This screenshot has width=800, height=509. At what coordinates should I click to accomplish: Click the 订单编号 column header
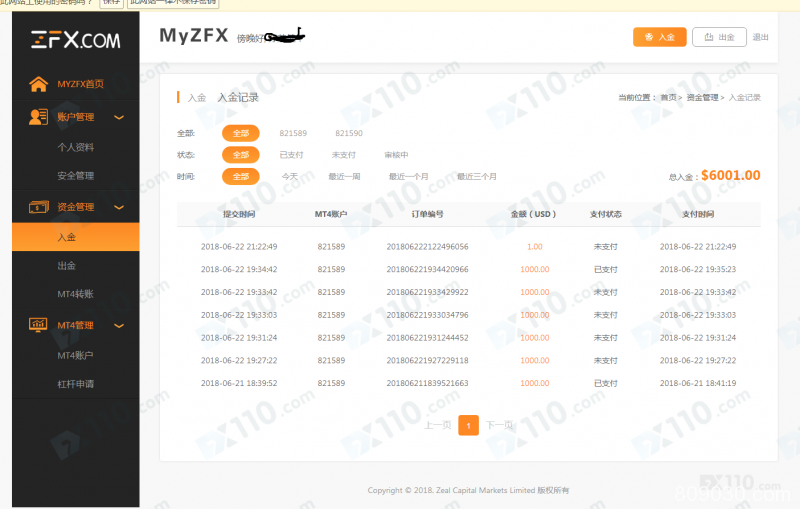(428, 214)
